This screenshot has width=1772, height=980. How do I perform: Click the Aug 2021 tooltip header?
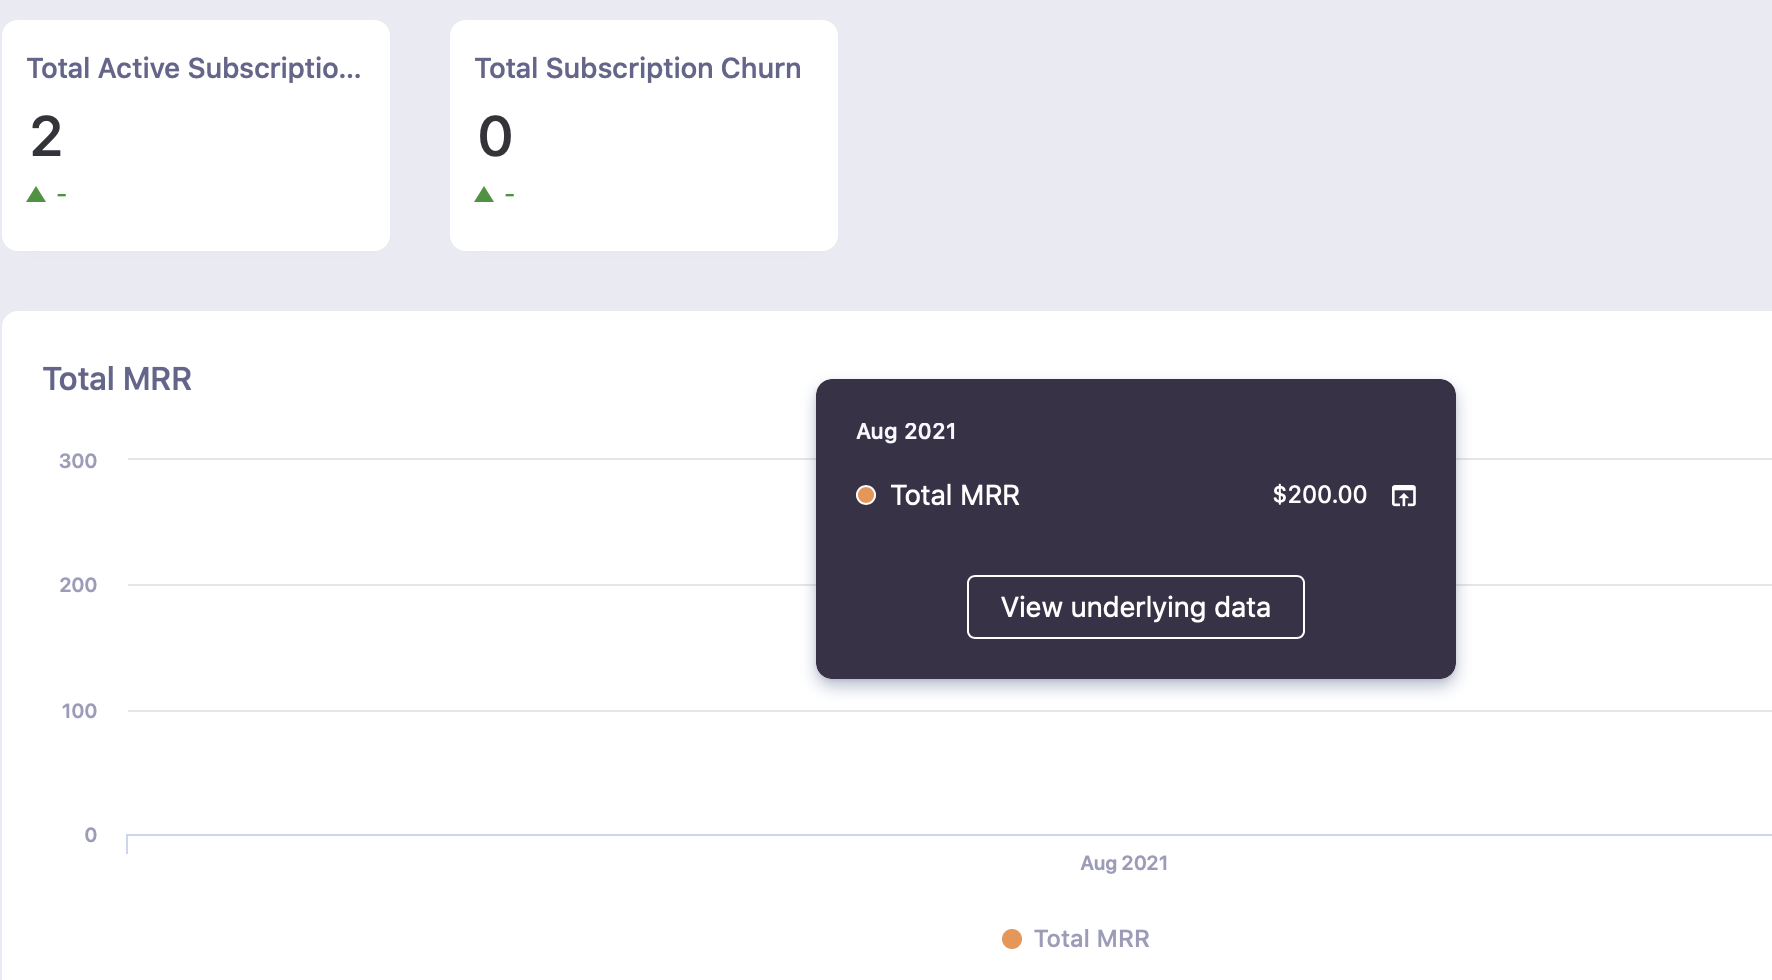pyautogui.click(x=906, y=431)
